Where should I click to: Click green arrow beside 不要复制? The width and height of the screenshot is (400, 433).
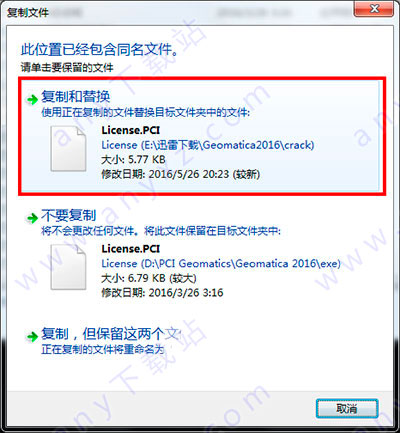coord(32,218)
